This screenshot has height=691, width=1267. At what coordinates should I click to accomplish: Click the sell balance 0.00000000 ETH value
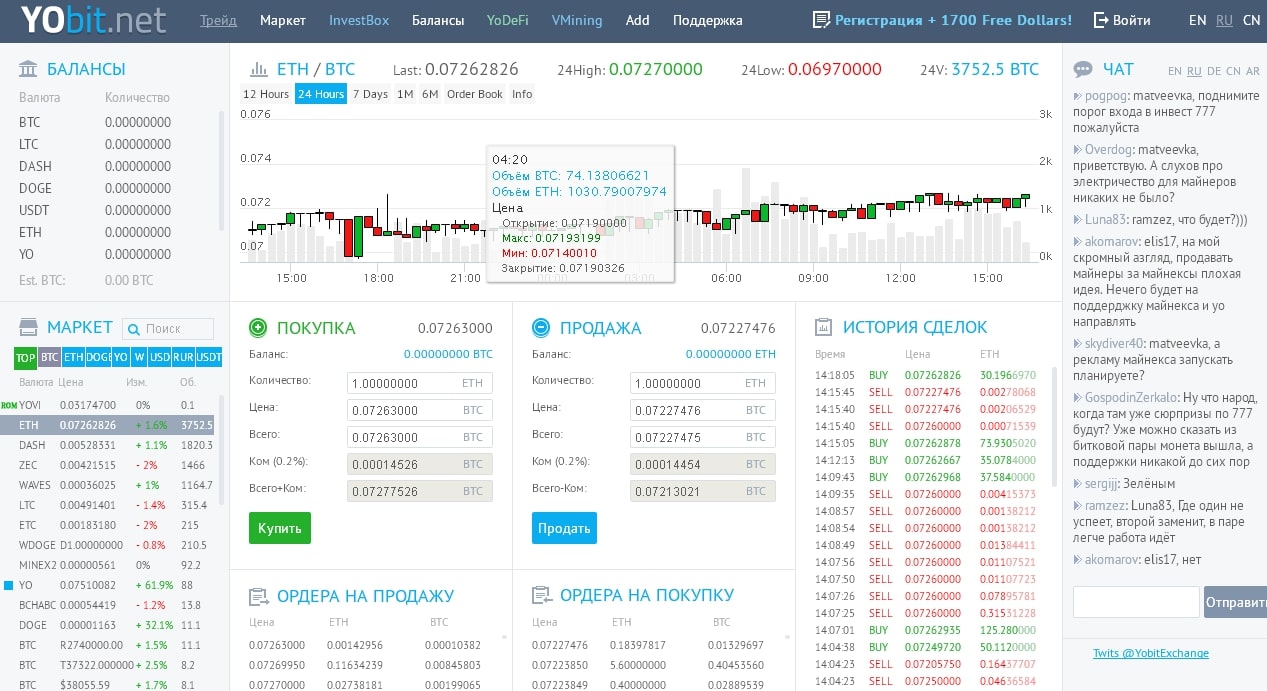coord(731,354)
